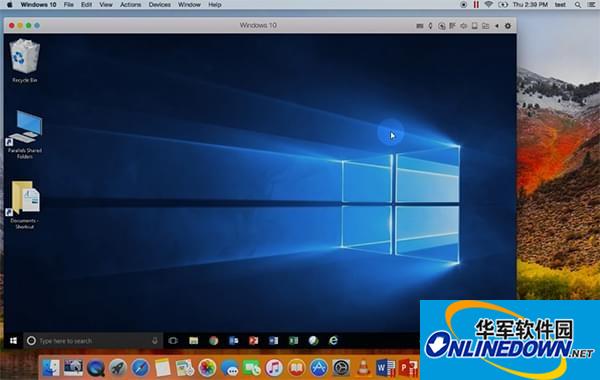Open File Explorer in Windows taskbar
Image resolution: width=600 pixels, height=380 pixels.
tap(194, 341)
